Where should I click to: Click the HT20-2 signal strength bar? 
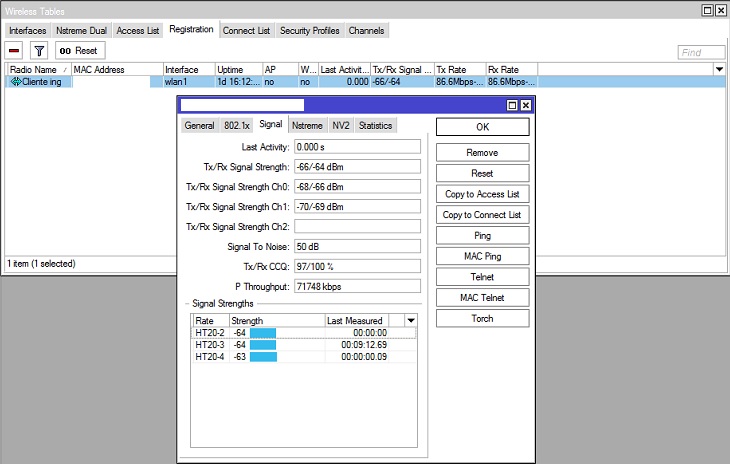pos(262,333)
